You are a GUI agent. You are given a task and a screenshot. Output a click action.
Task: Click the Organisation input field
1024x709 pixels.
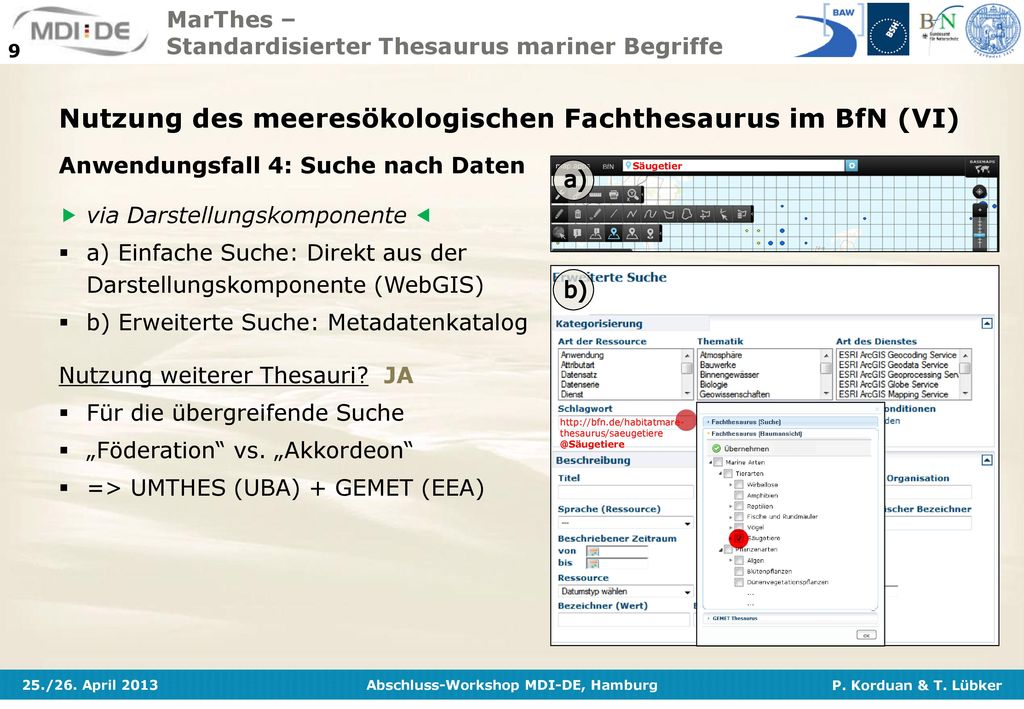point(929,492)
